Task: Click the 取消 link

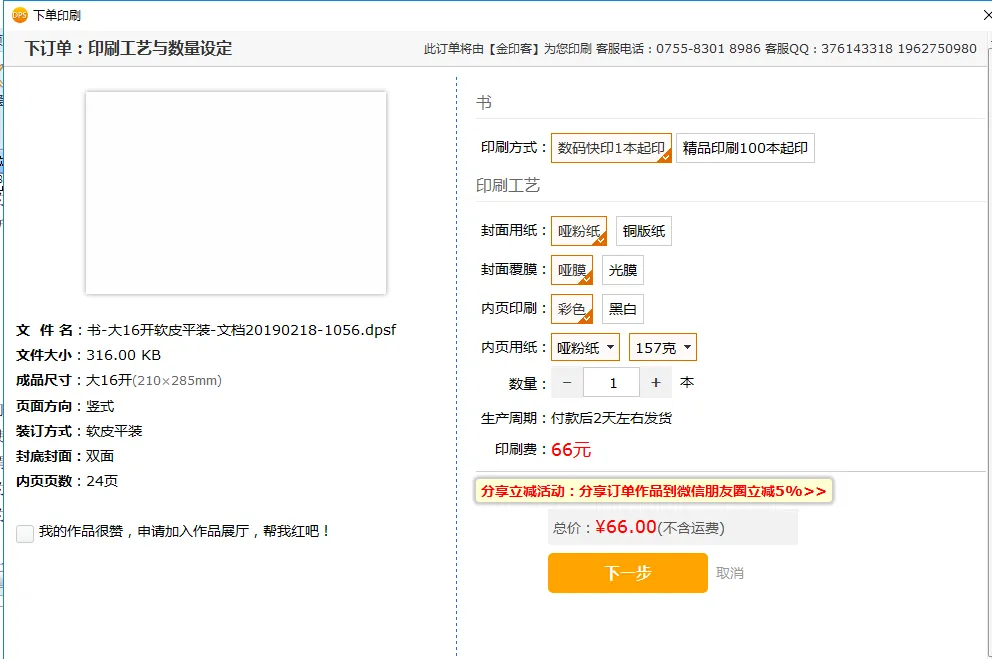Action: click(x=729, y=573)
